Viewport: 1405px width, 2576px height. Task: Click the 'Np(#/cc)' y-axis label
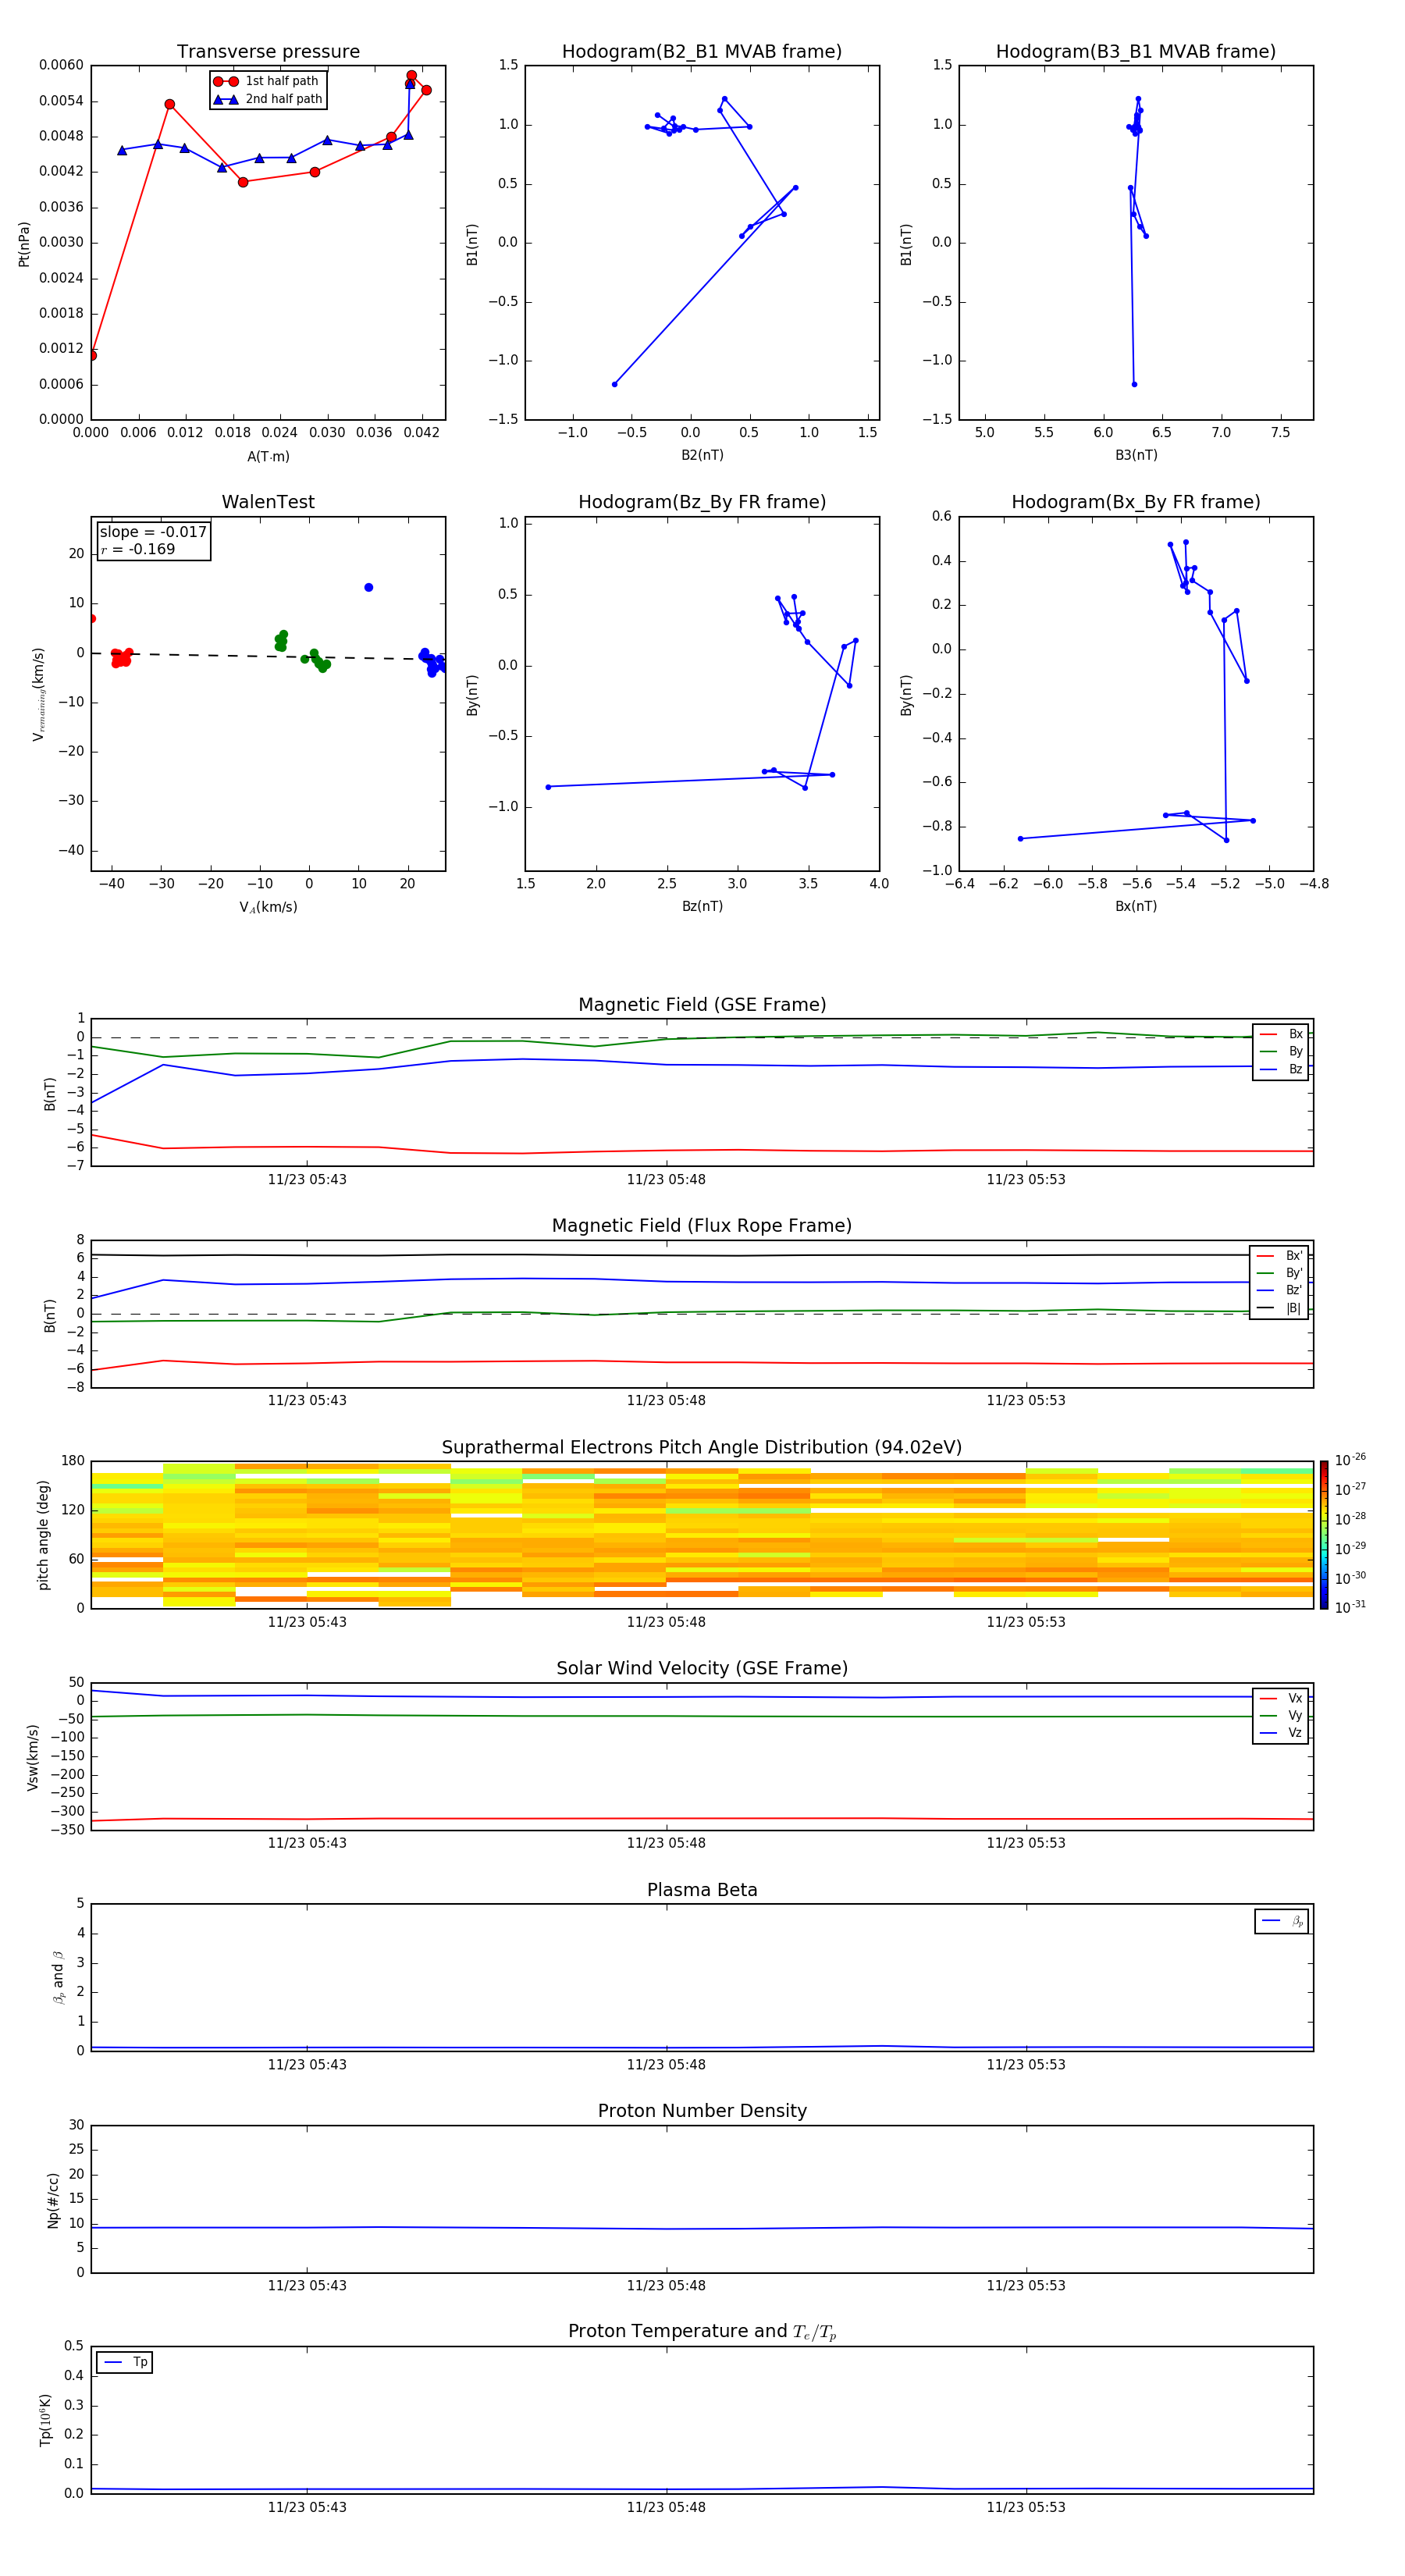point(53,2200)
